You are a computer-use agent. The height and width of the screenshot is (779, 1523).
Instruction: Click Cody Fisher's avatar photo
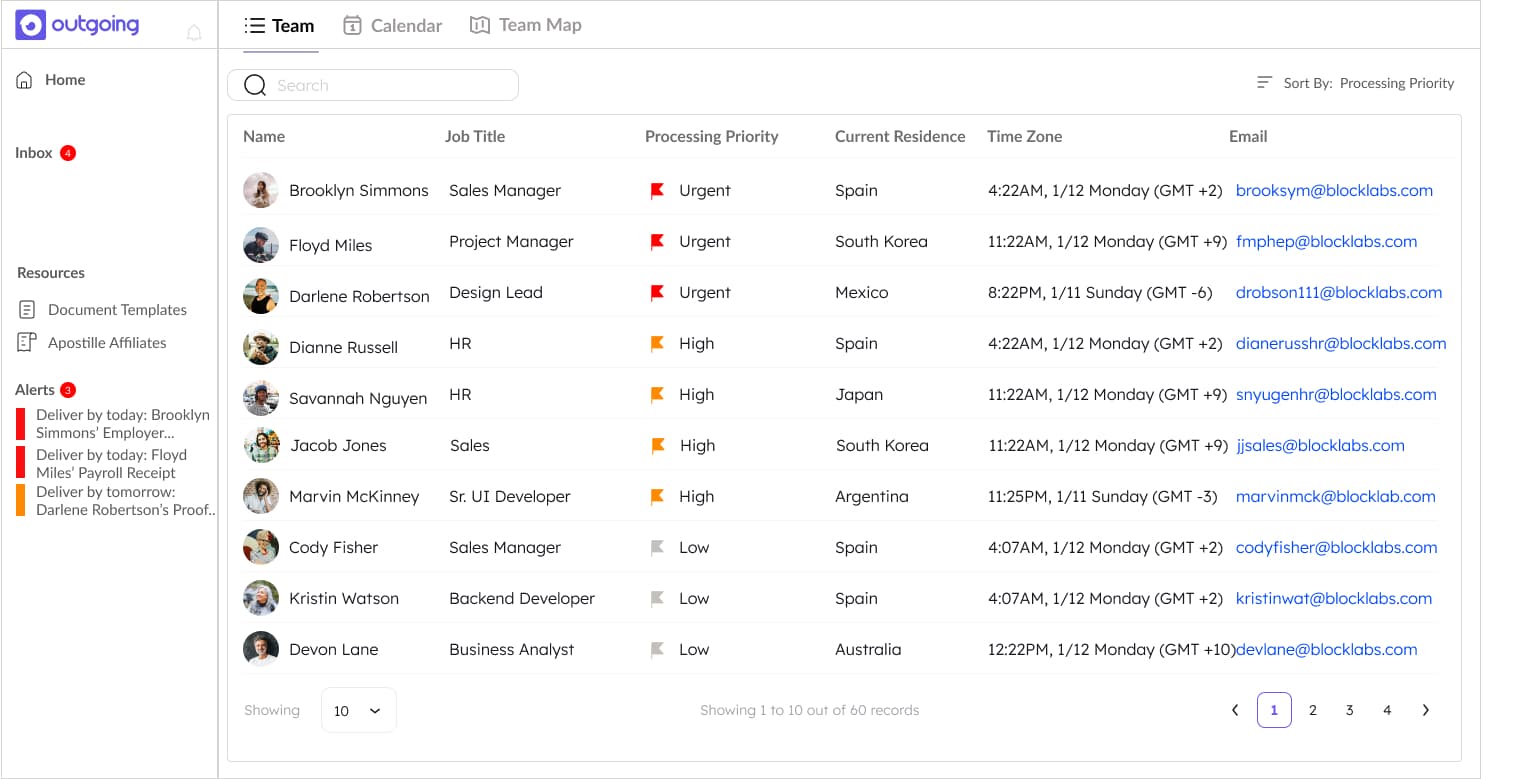pyautogui.click(x=261, y=547)
